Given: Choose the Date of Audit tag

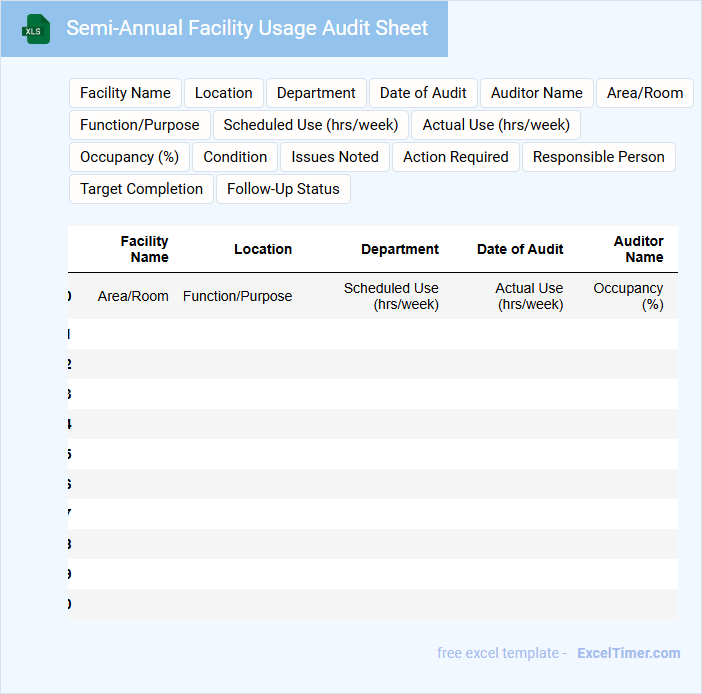Looking at the screenshot, I should pyautogui.click(x=423, y=93).
